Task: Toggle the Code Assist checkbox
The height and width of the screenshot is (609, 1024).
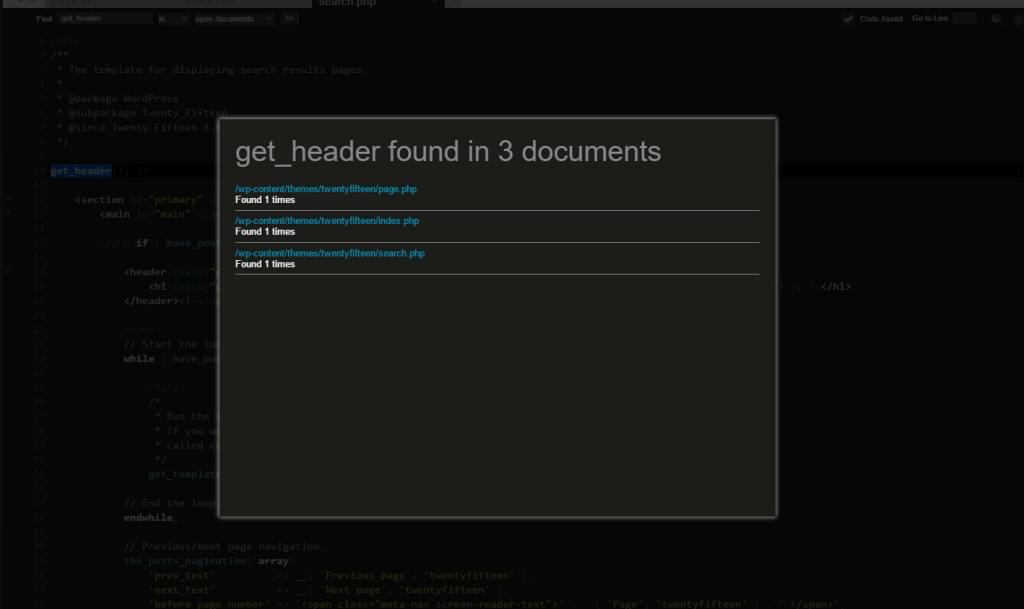Action: click(x=848, y=19)
